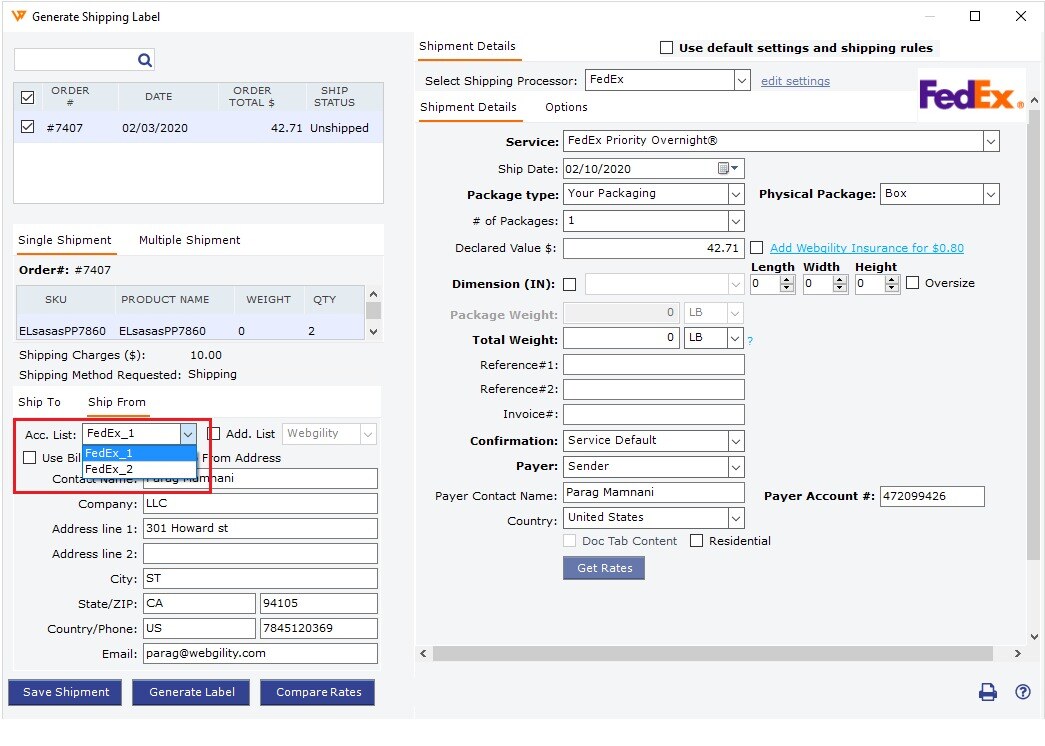Click the horizontal scrollbar in shipment details

click(712, 653)
